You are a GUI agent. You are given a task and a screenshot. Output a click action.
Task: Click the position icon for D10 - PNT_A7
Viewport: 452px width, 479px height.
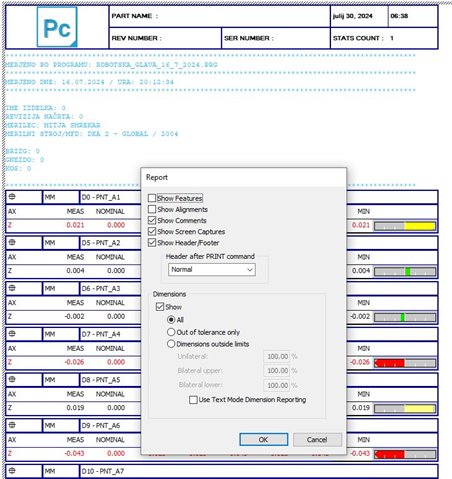(x=12, y=471)
